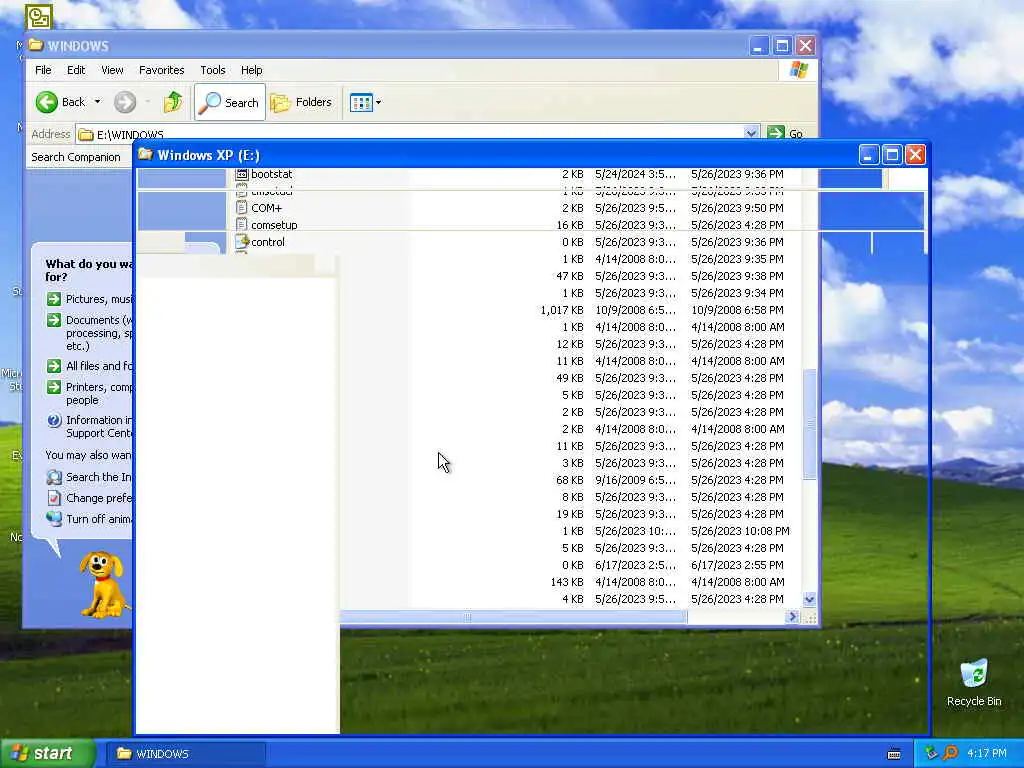Viewport: 1024px width, 768px height.
Task: Click the Search the Internet link
Action: coord(89,477)
